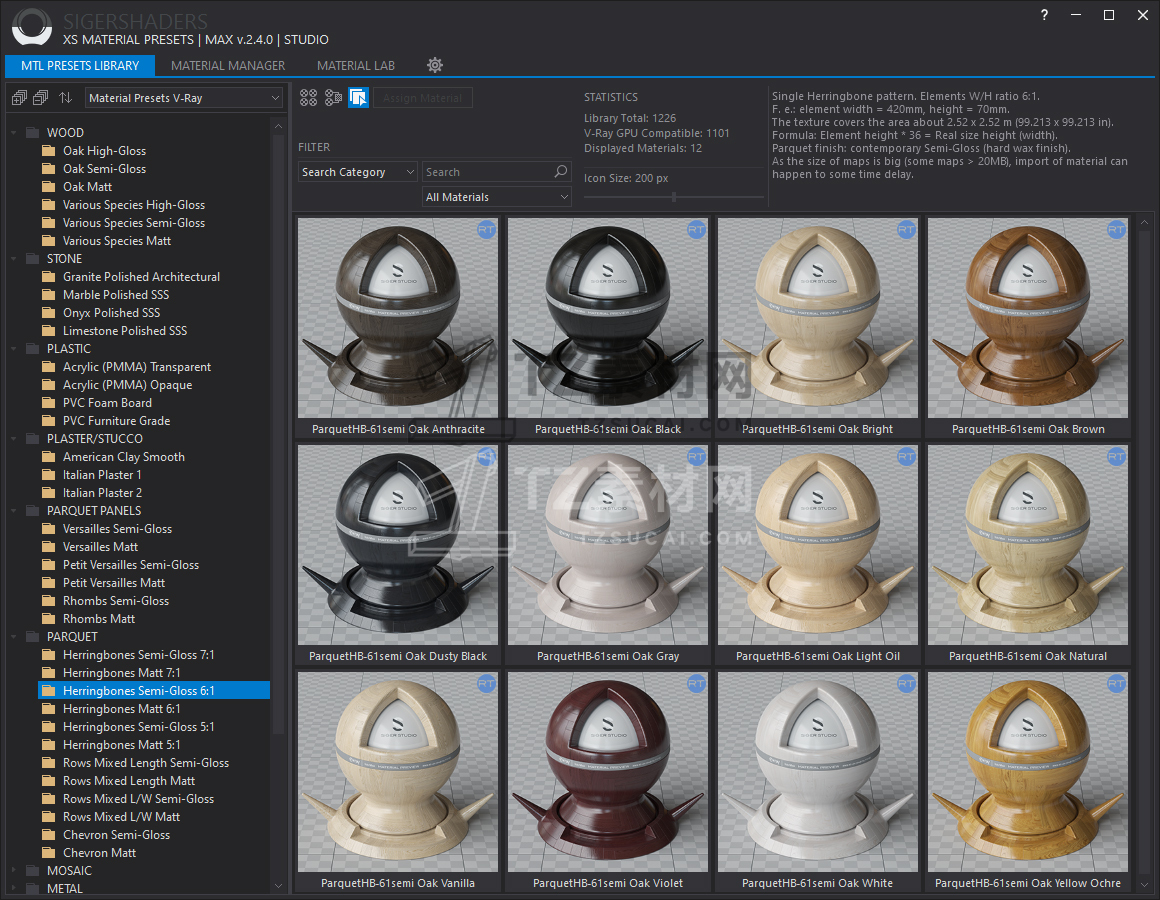Click the folder icon beside Rhombs Semi-Gloss
Image resolution: width=1160 pixels, height=900 pixels.
[49, 601]
